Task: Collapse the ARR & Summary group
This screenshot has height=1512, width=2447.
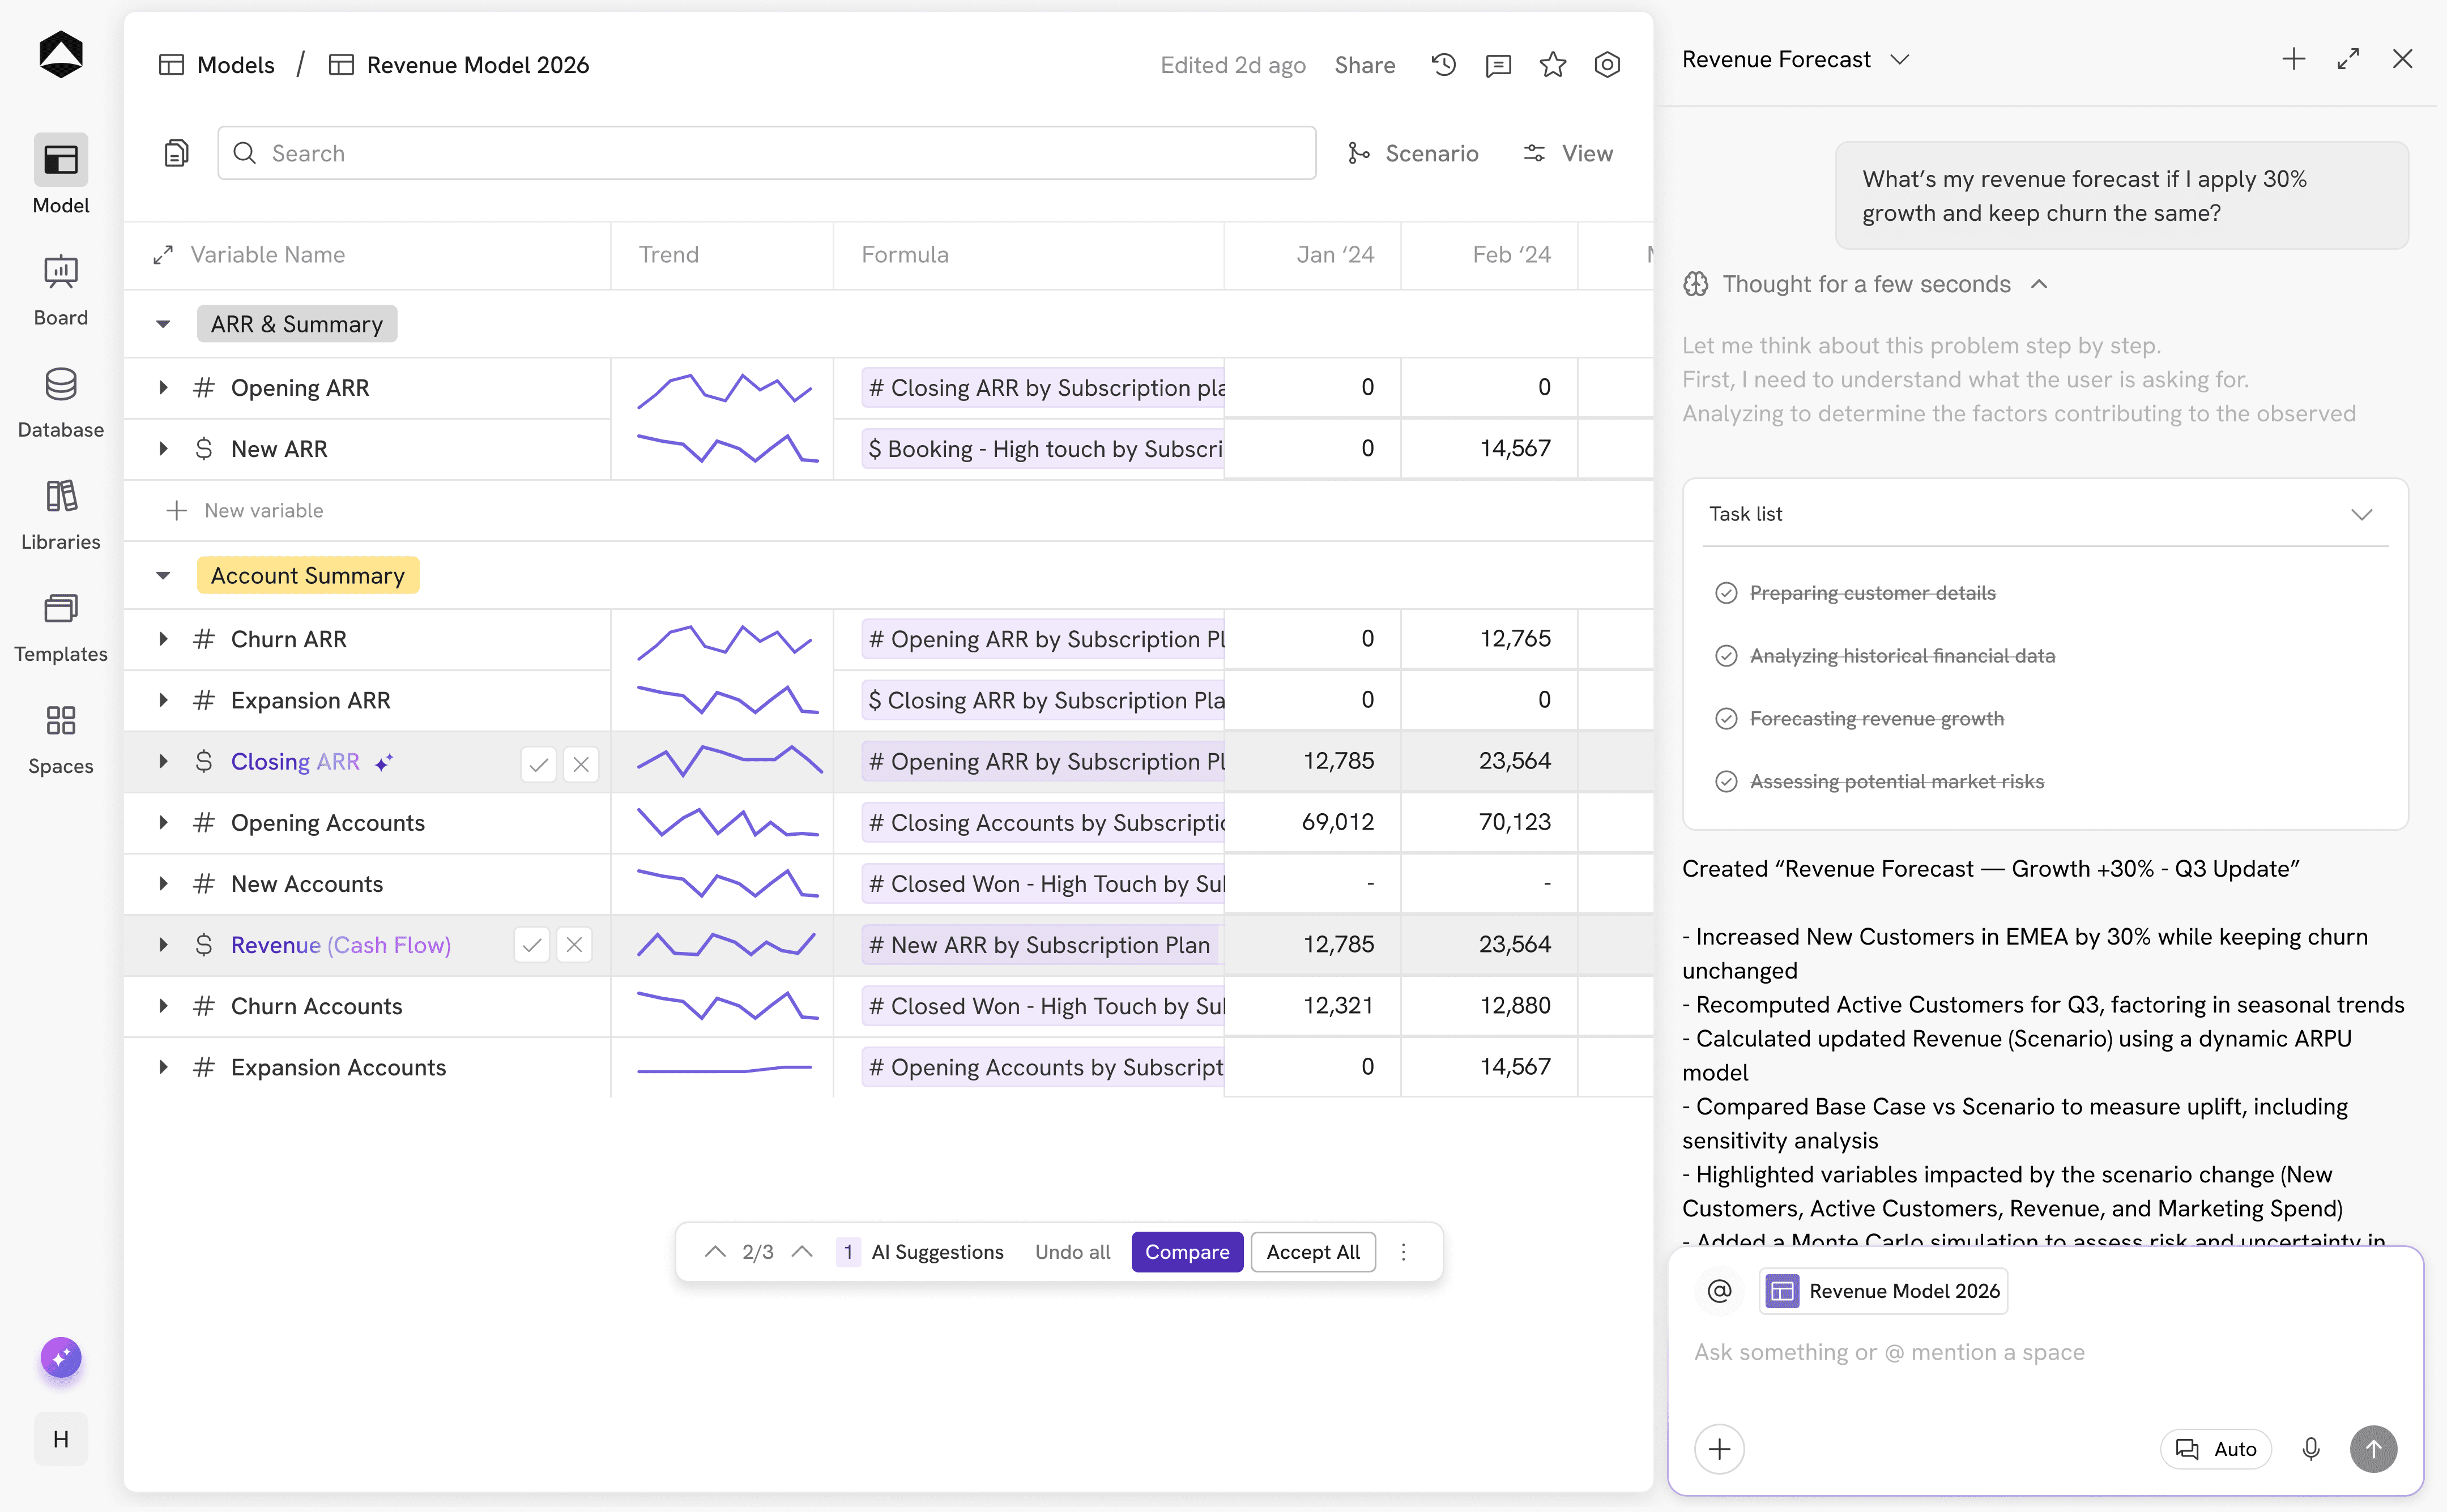Action: (163, 324)
